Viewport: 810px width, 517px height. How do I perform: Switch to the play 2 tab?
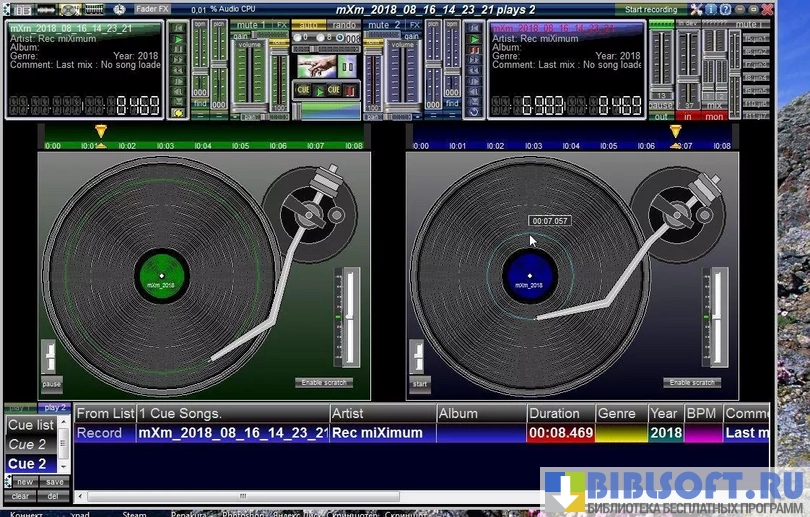coord(54,407)
